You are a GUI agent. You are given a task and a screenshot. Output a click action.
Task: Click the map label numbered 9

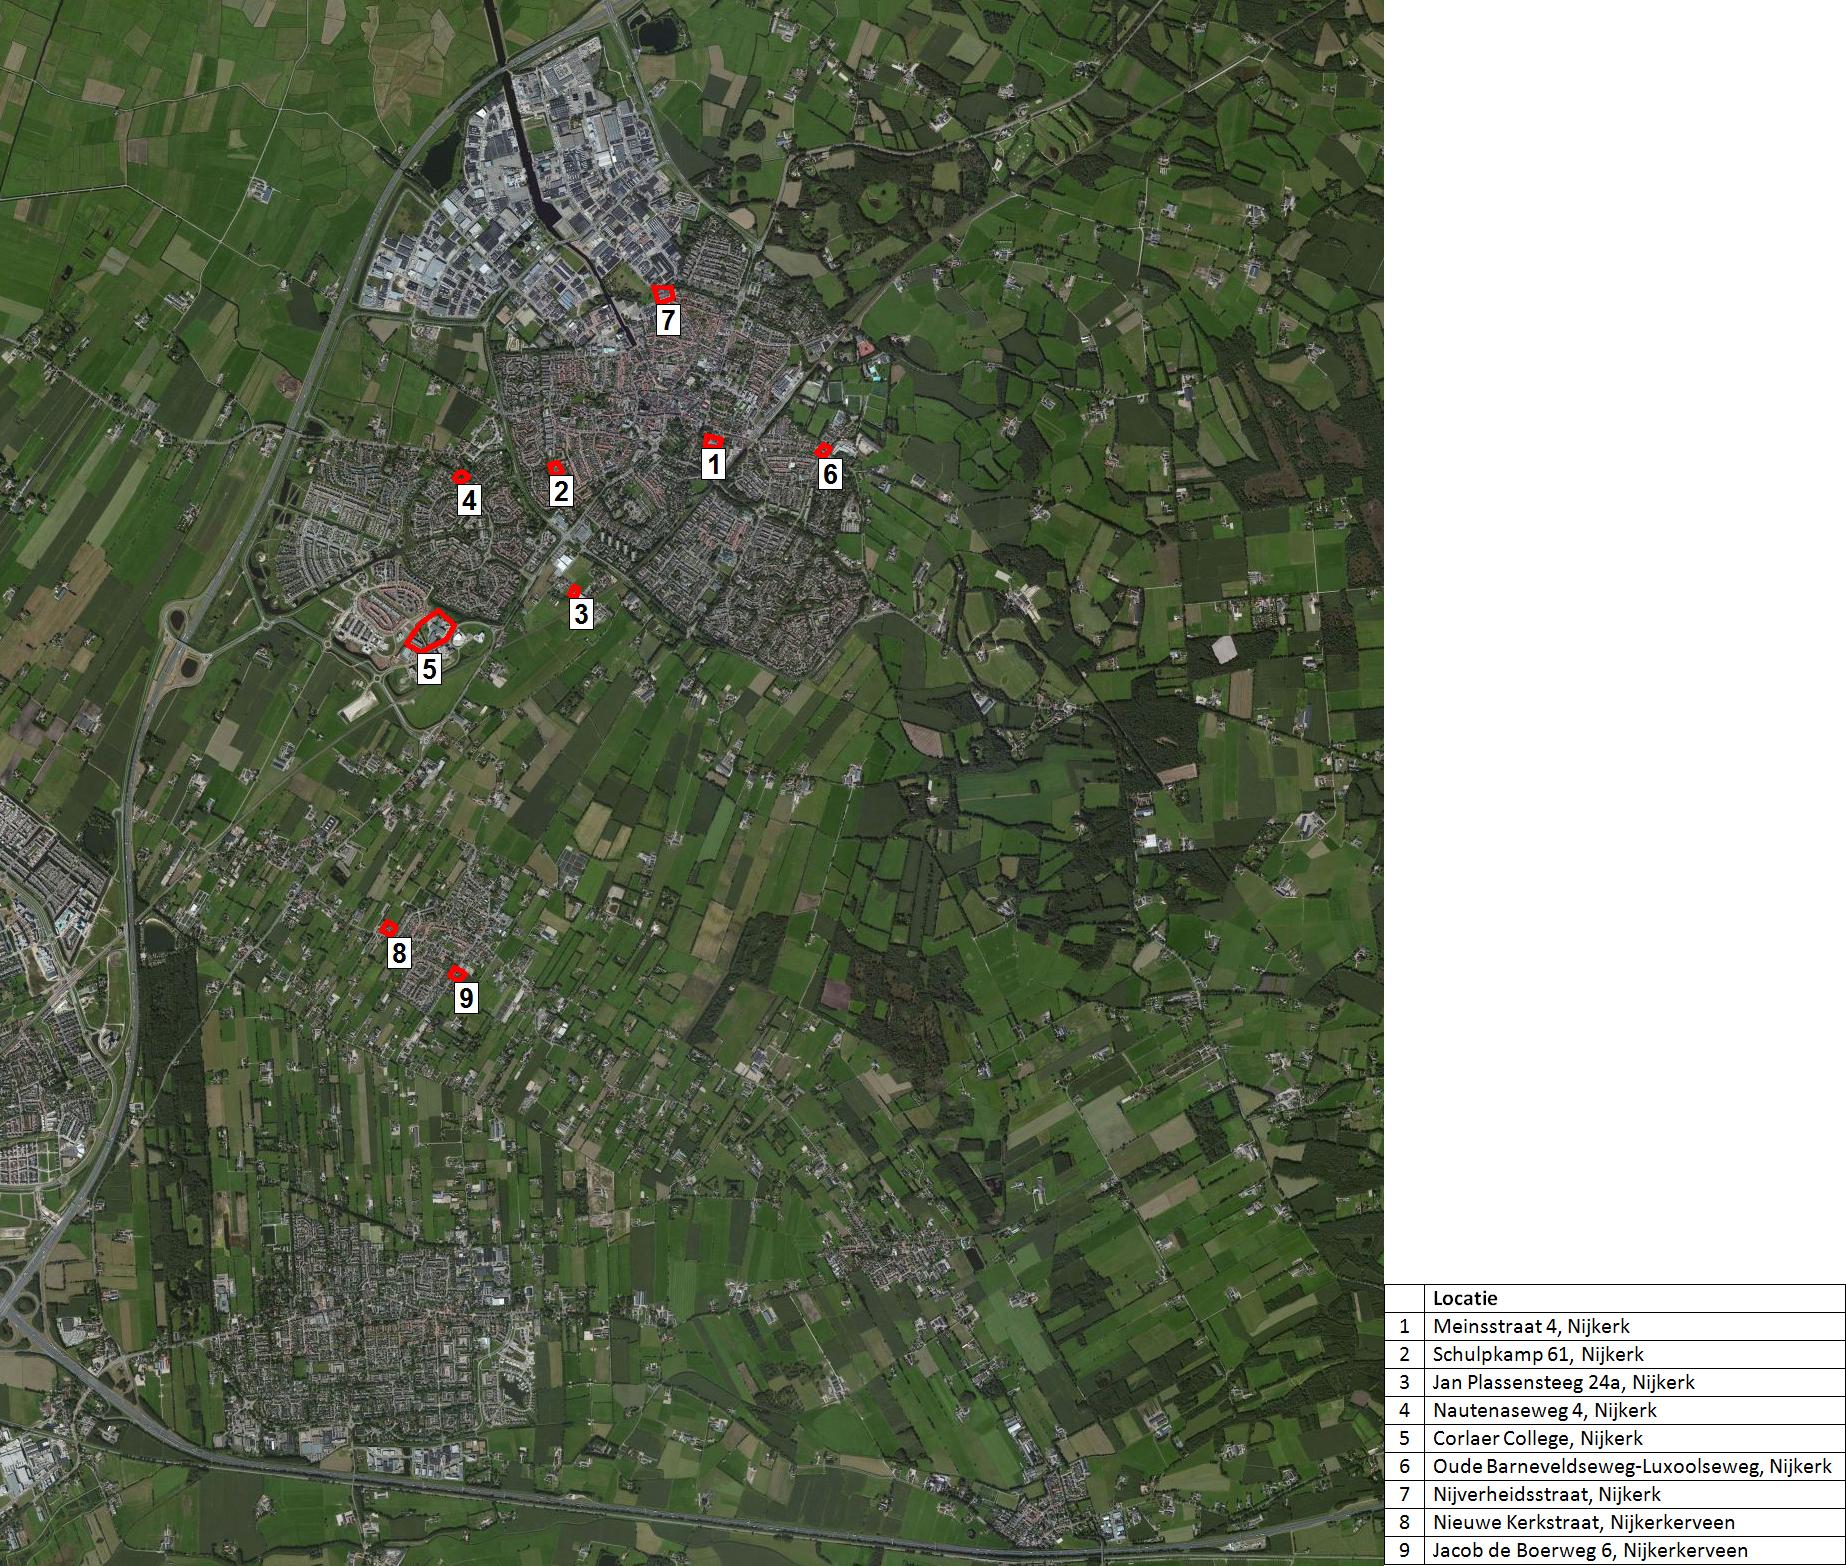click(466, 998)
